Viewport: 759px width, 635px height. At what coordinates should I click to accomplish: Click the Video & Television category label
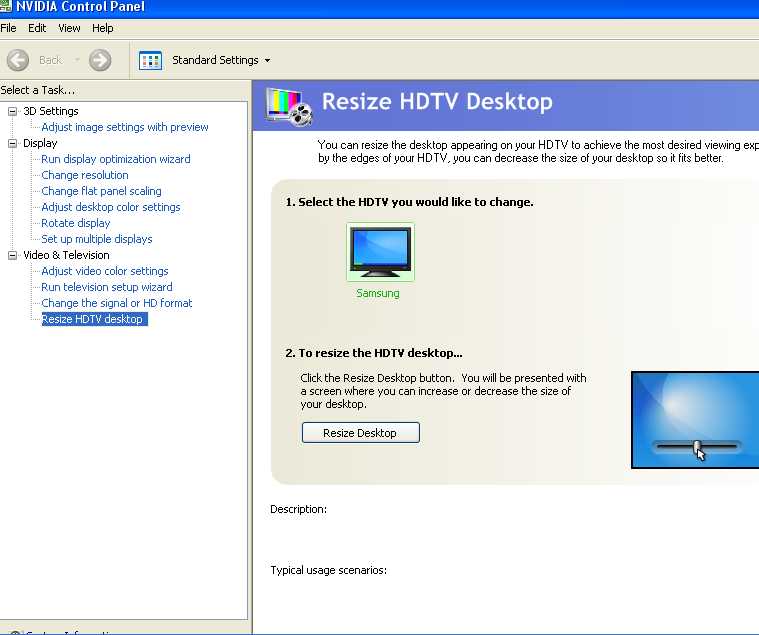coord(66,255)
